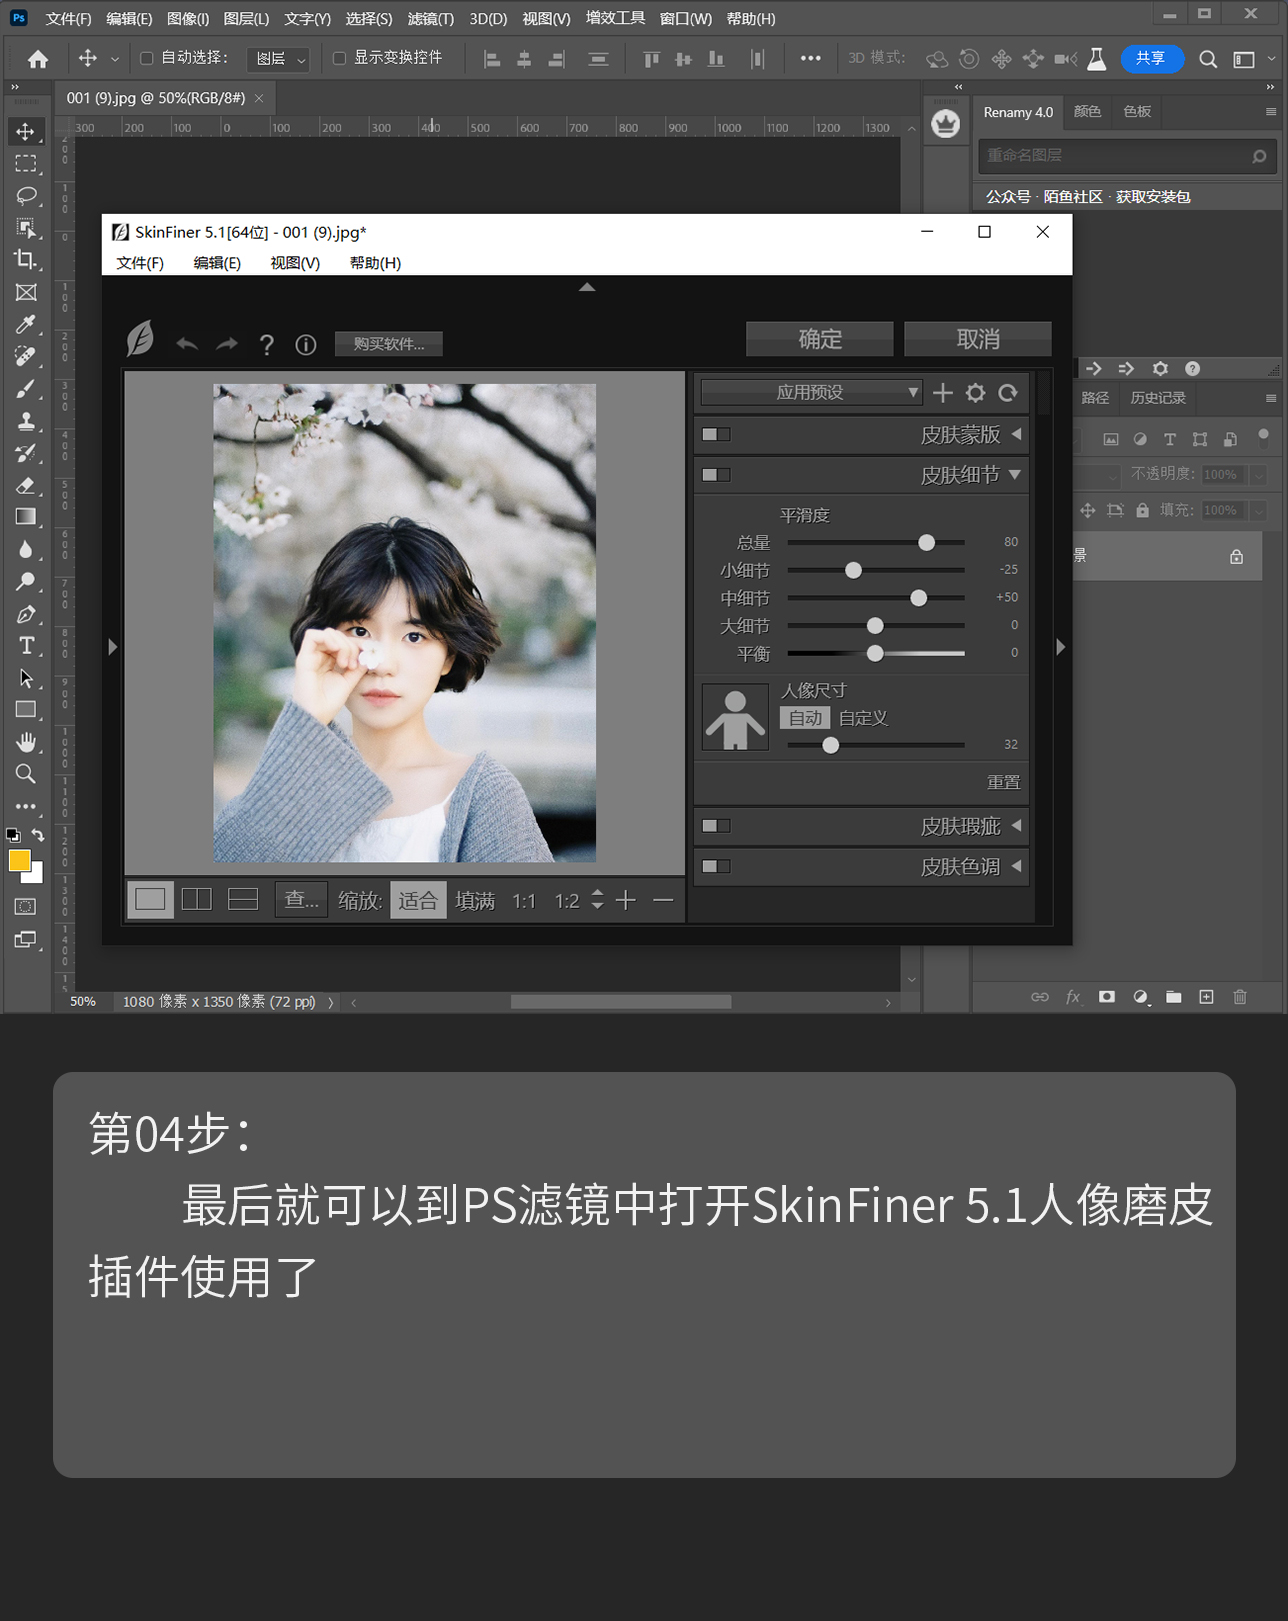Toggle the 皮肤细节 switch

click(x=716, y=475)
